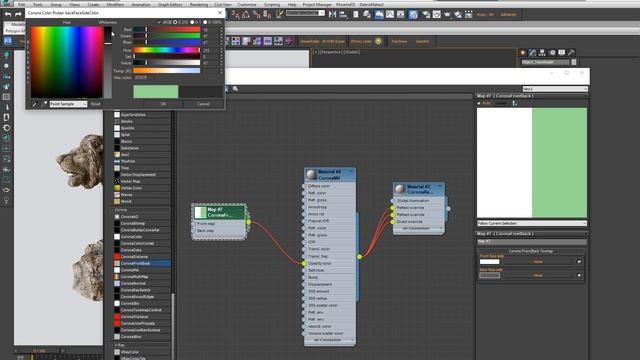This screenshot has height=360, width=640.
Task: Click the Front face side None map button
Action: [x=538, y=262]
